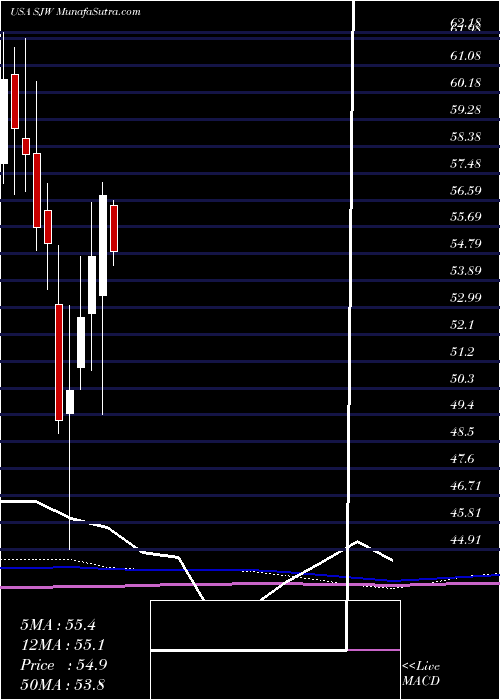Click the 5MA : 55.4 value text
The width and height of the screenshot is (500, 700).
point(58,625)
